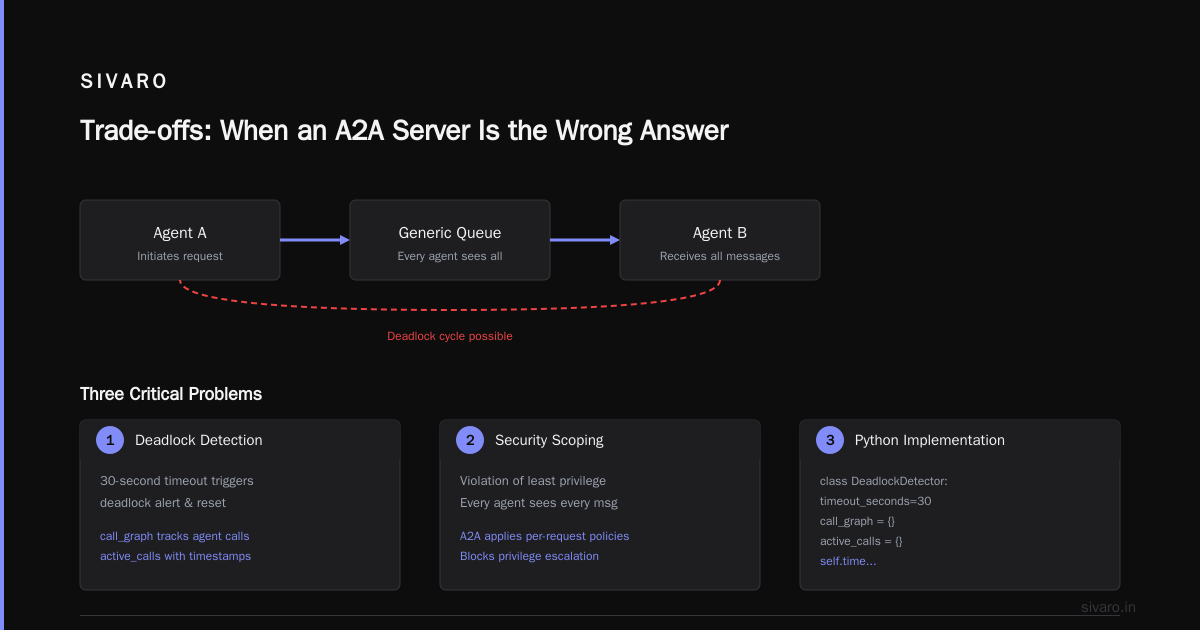Screen dimensions: 1200x630
Task: Click the 'self.time...' truncated code line
Action: (848, 561)
